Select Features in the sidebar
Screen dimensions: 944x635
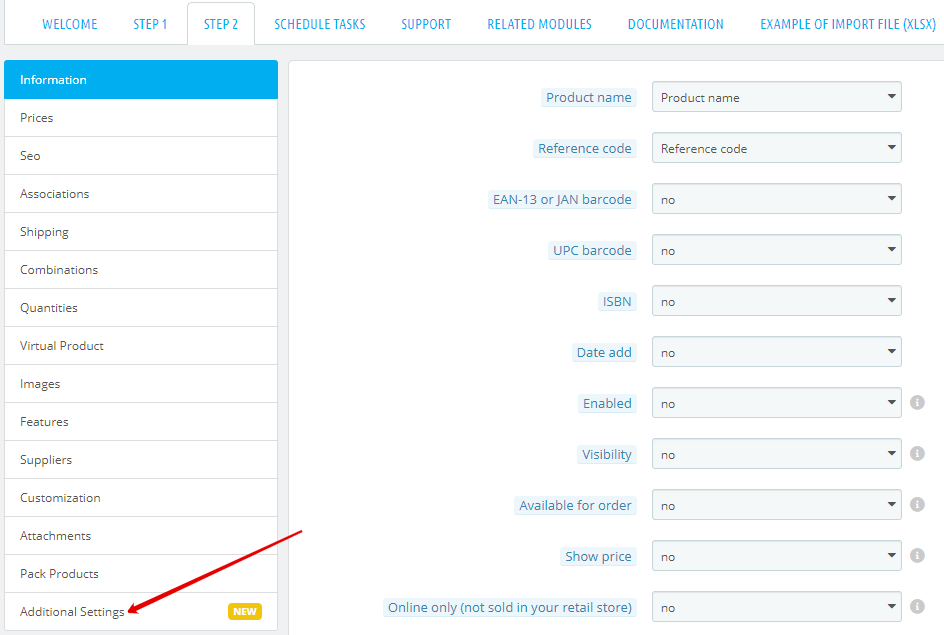click(x=141, y=421)
